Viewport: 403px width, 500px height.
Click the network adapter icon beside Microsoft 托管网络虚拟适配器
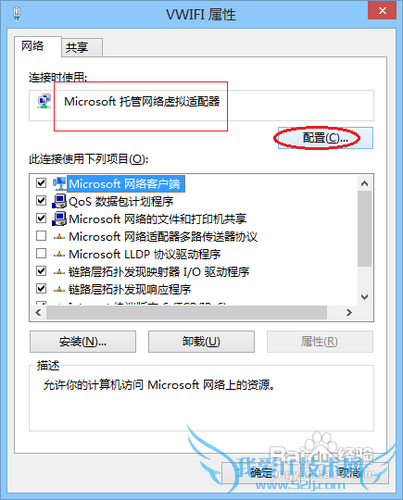pyautogui.click(x=44, y=101)
